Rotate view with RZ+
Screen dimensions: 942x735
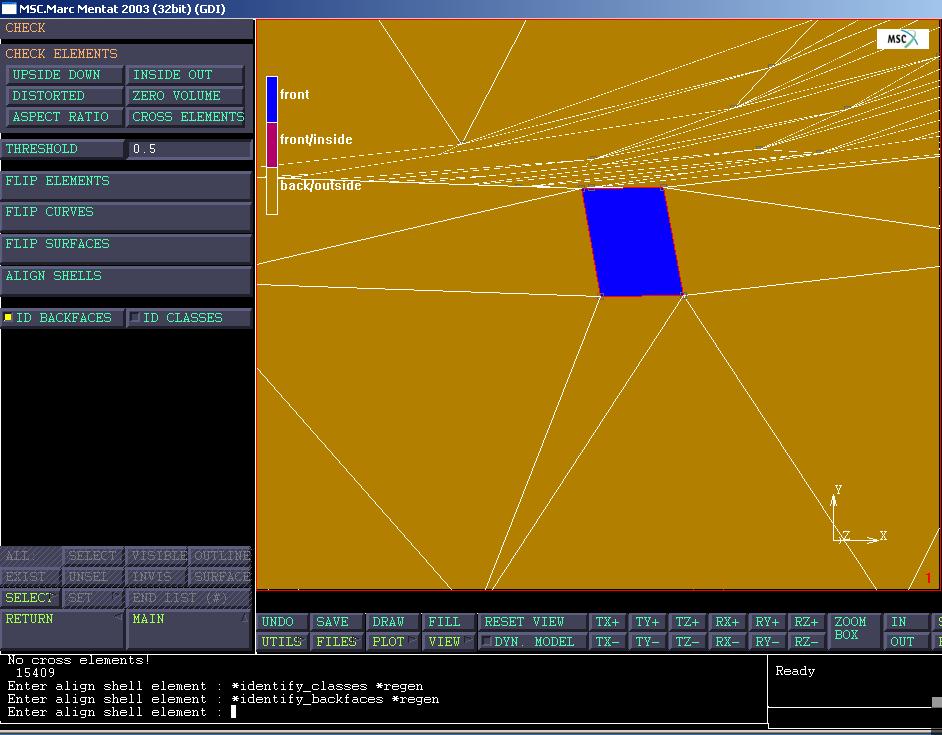807,621
